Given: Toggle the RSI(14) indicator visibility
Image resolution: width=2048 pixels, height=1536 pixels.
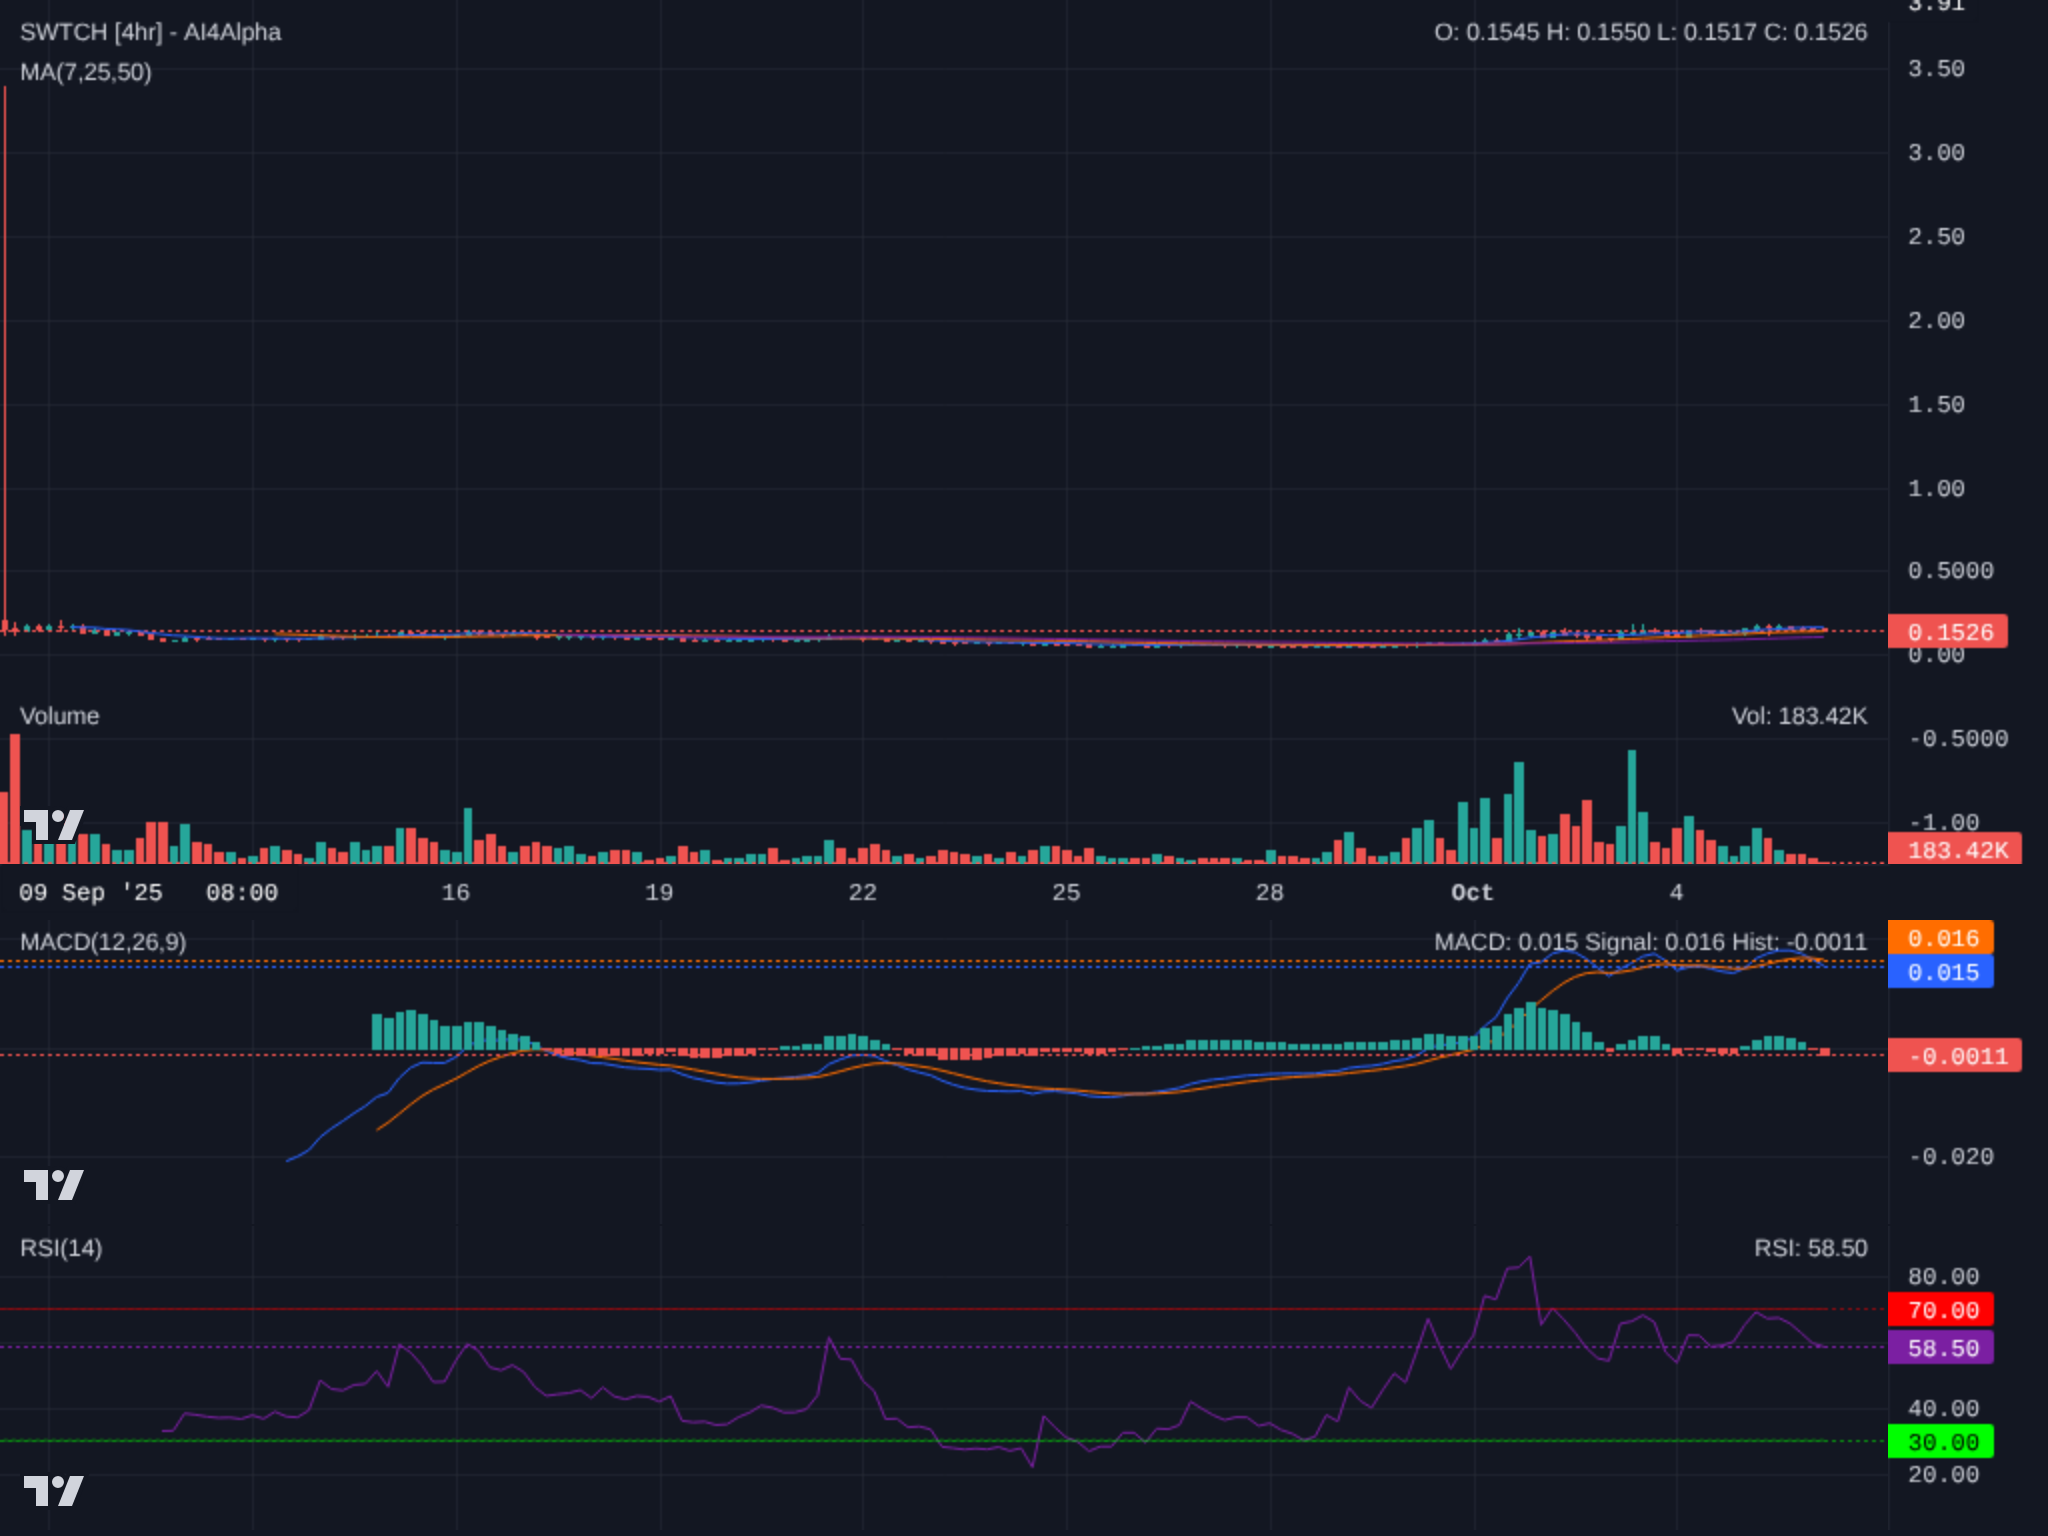Looking at the screenshot, I should tap(60, 1248).
